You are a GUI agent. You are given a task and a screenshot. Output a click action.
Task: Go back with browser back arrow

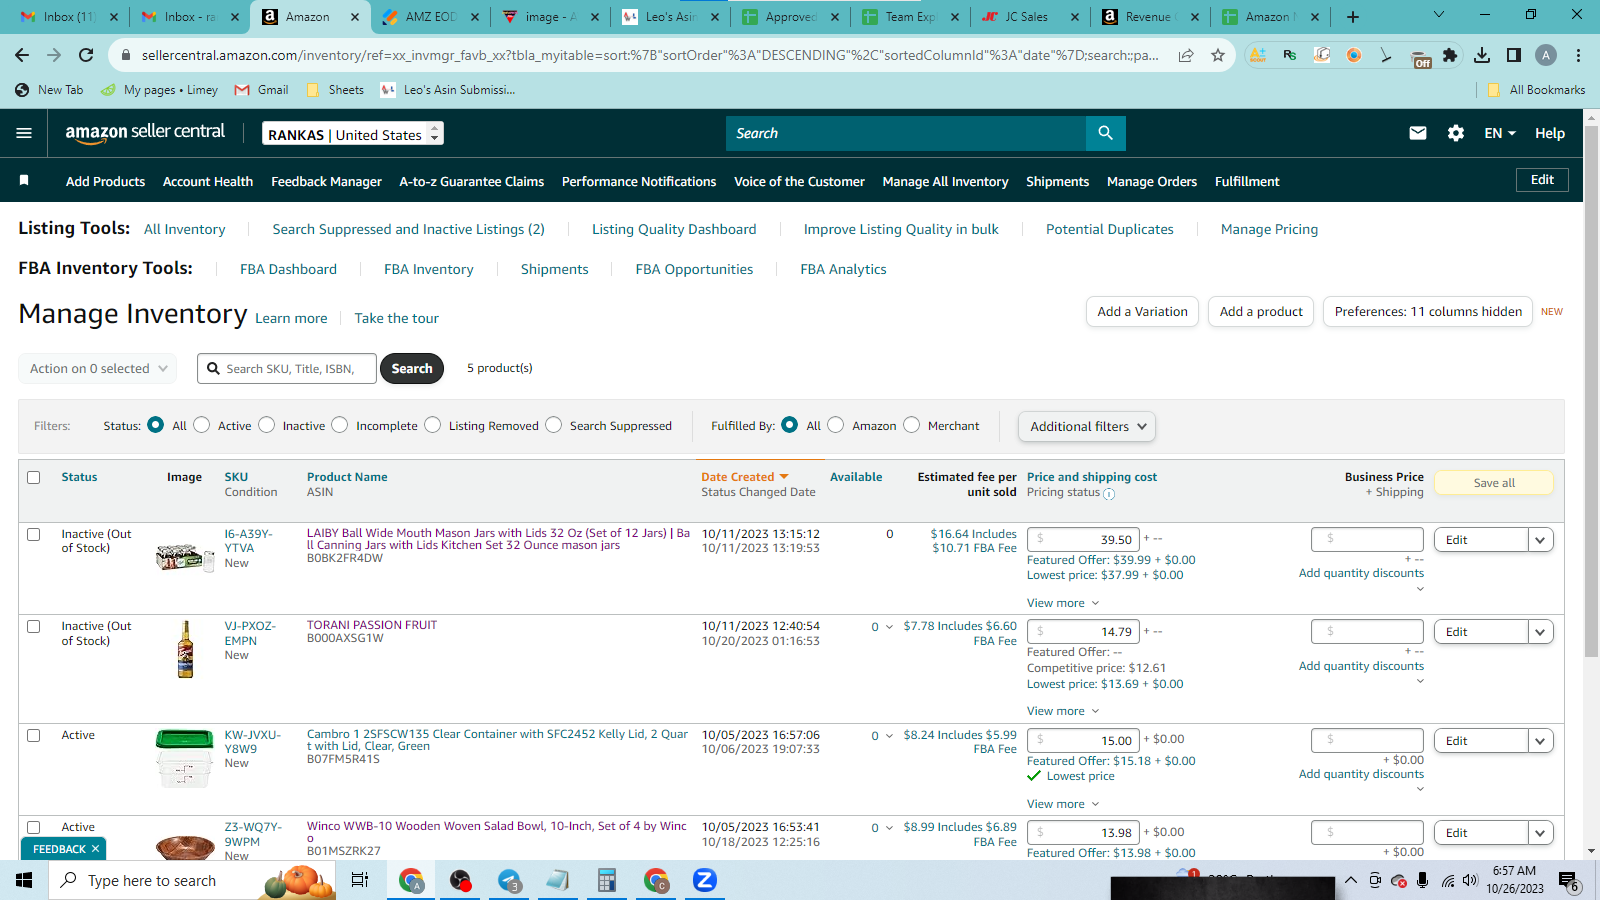22,55
